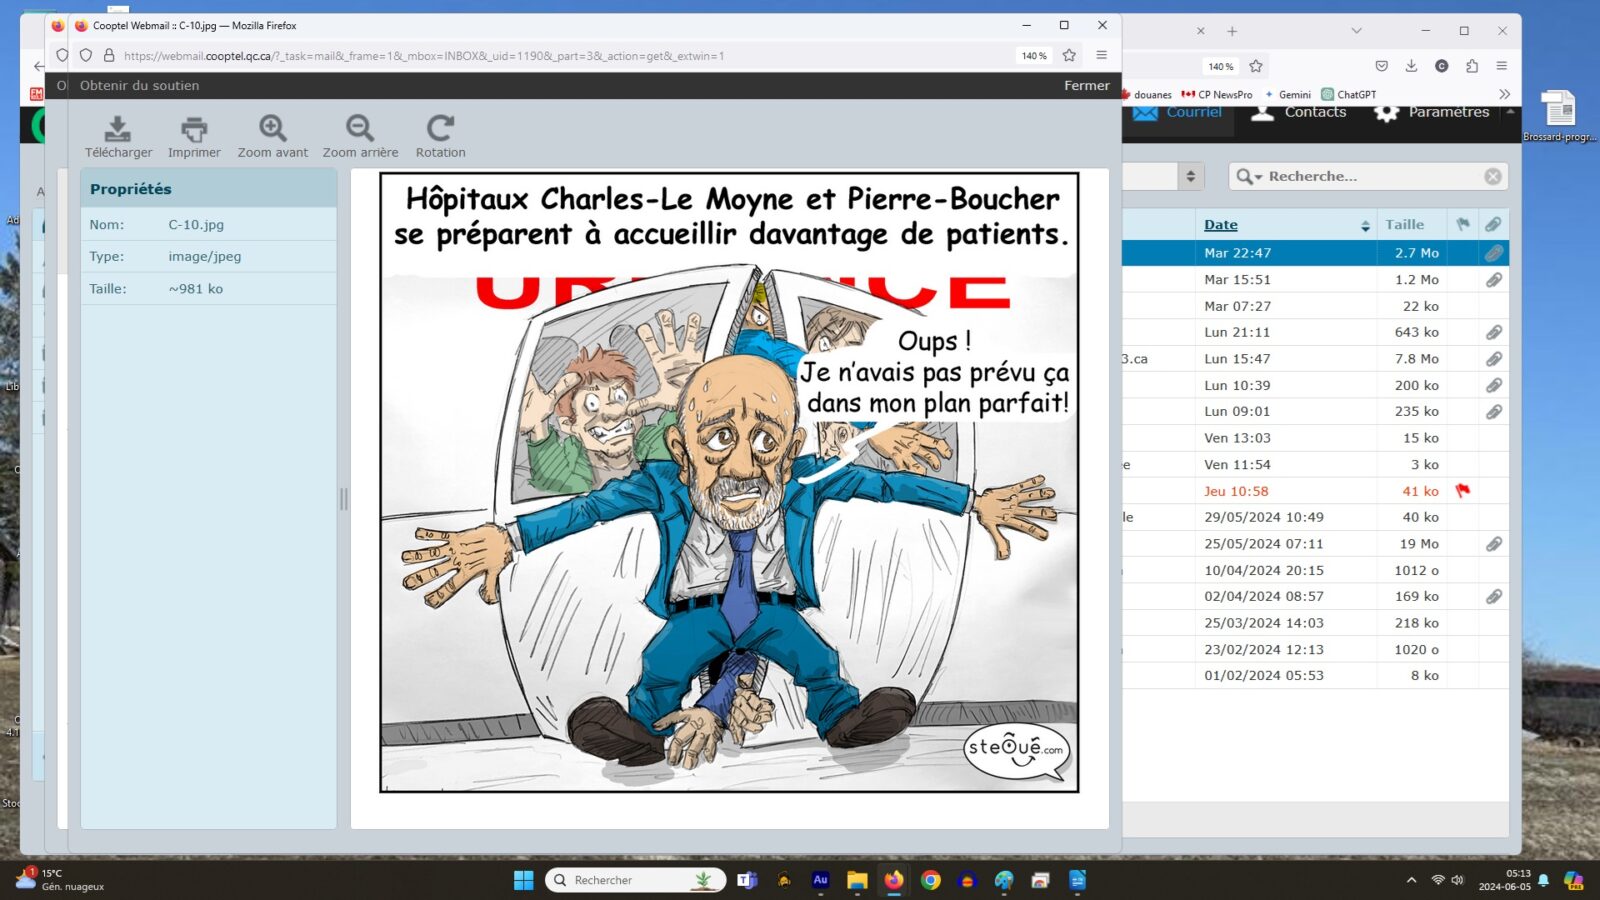Screen dimensions: 1600x900
Task: Click the Télécharger download icon
Action: pos(118,128)
